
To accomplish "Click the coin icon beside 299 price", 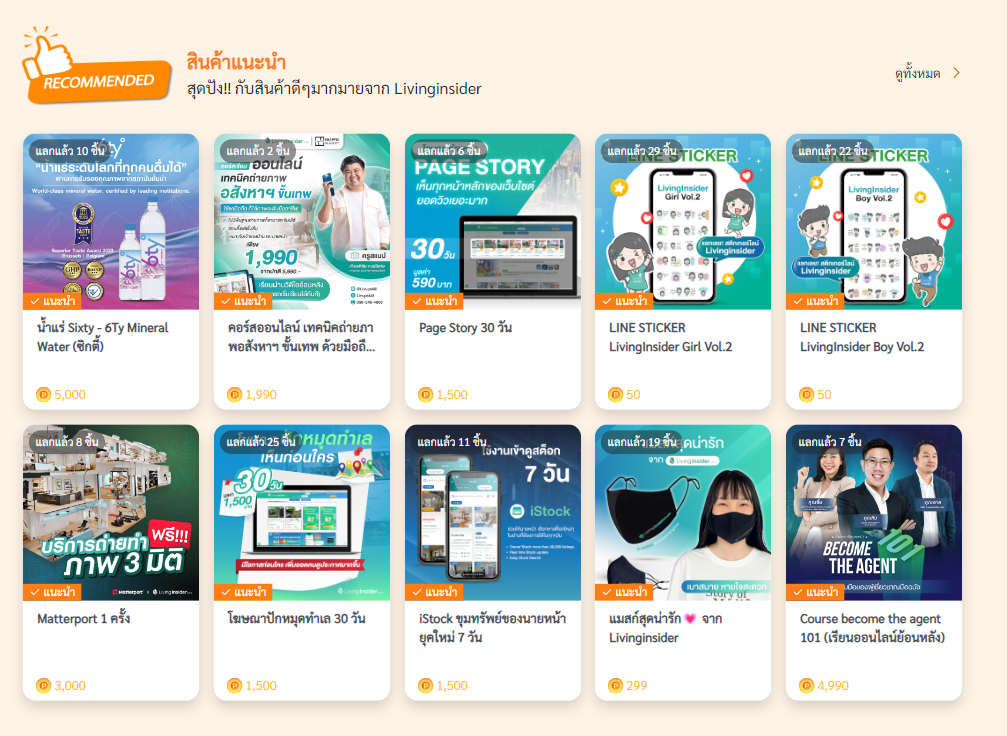I will click(615, 685).
